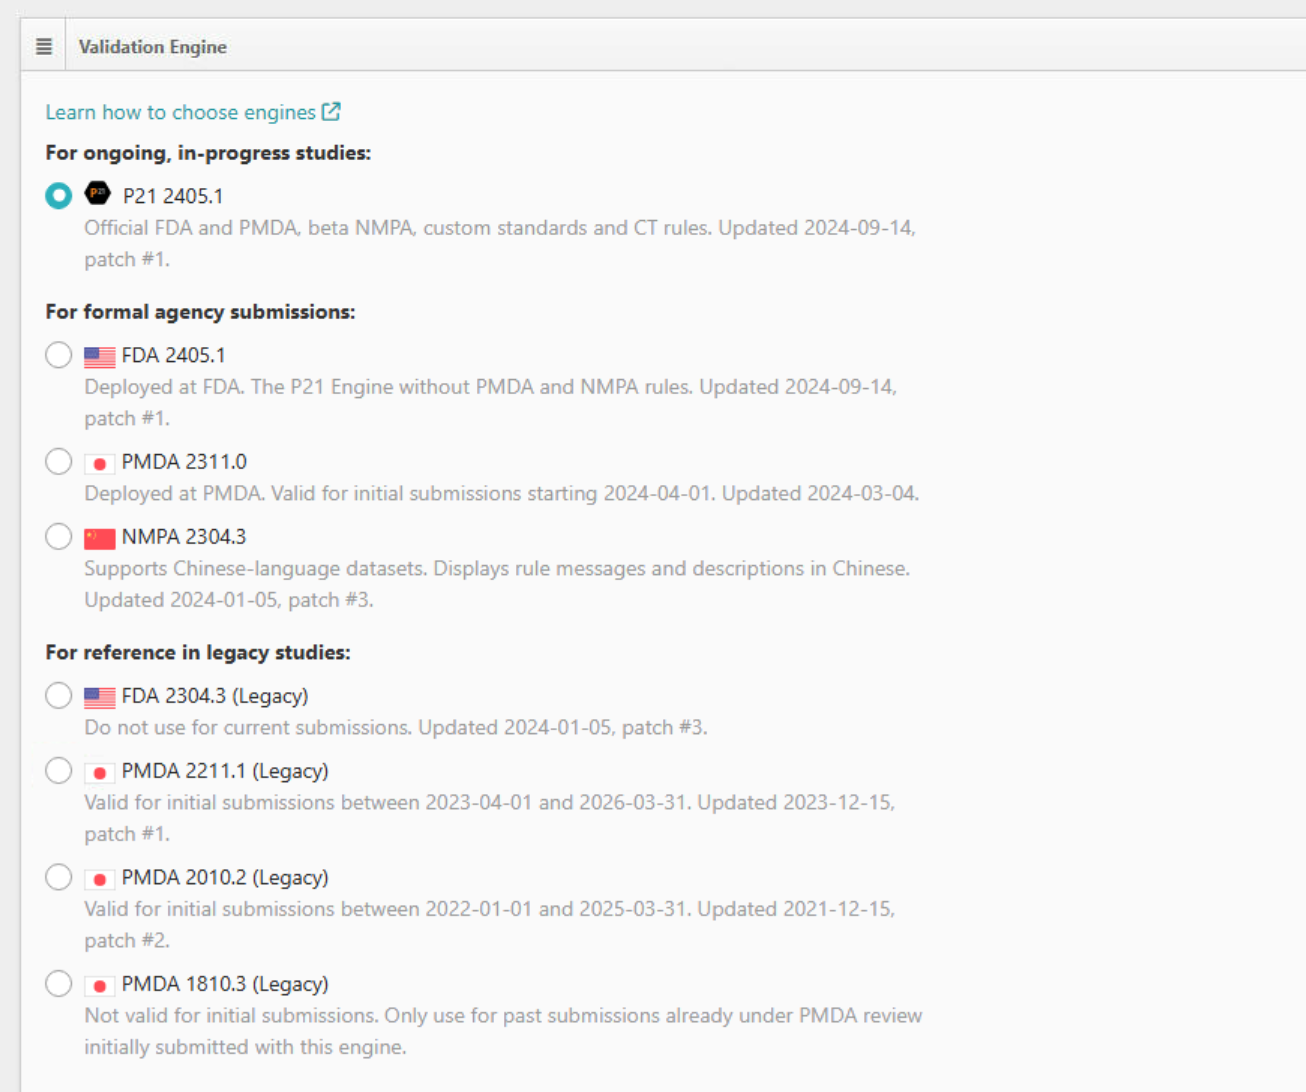Screen dimensions: 1306x1092
Task: Click the PMDA 2211.1 (Legacy) label
Action: 225,770
